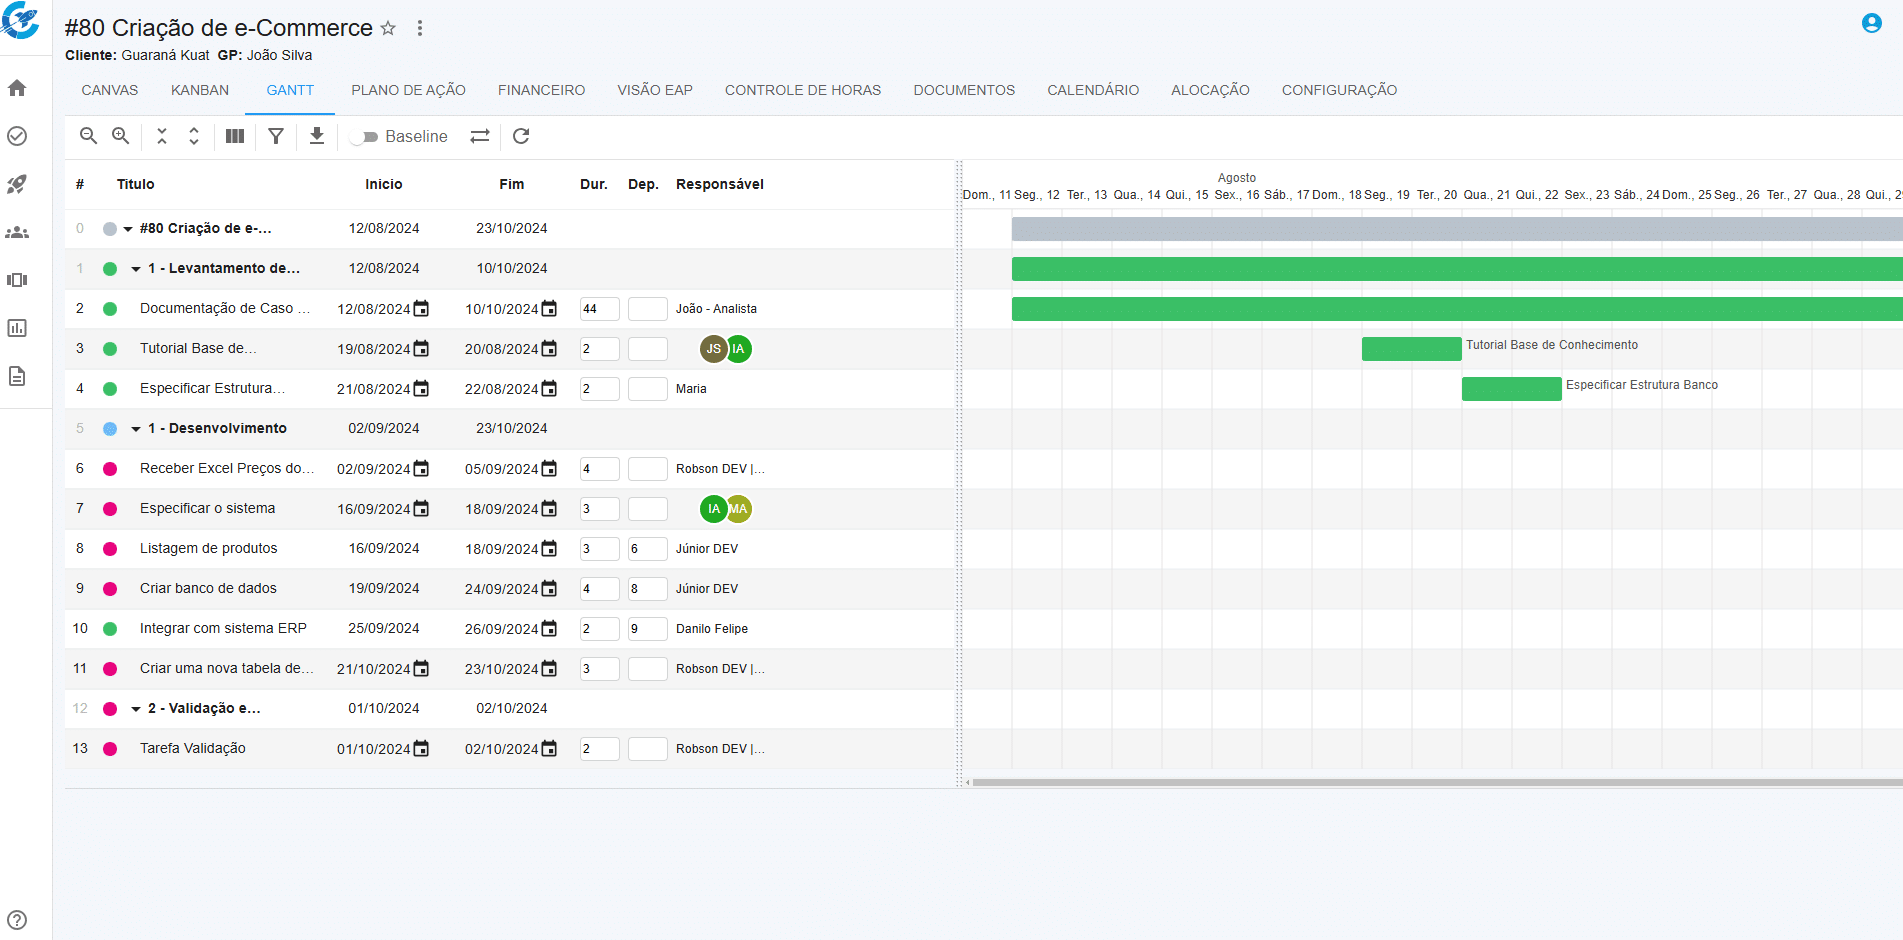Viewport: 1903px width, 940px height.
Task: Switch to the CANVAS tab
Action: [110, 90]
